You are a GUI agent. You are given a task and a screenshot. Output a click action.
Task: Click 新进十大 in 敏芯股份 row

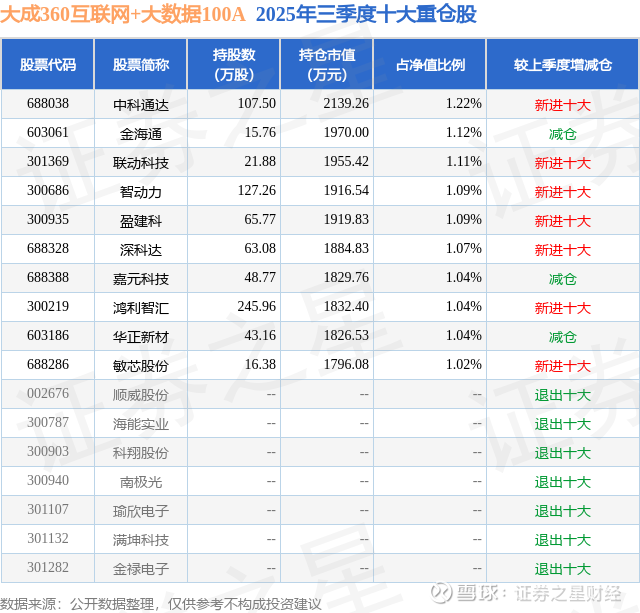[x=563, y=366]
